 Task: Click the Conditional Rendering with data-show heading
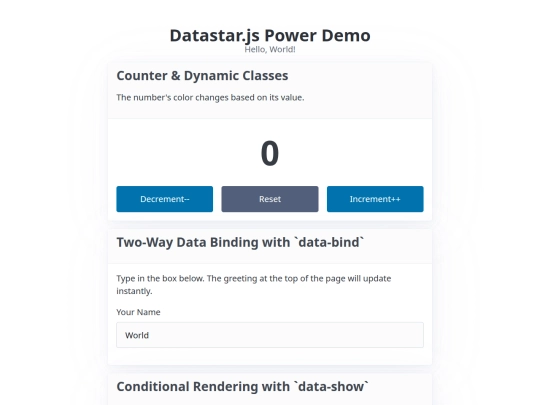[x=242, y=387]
